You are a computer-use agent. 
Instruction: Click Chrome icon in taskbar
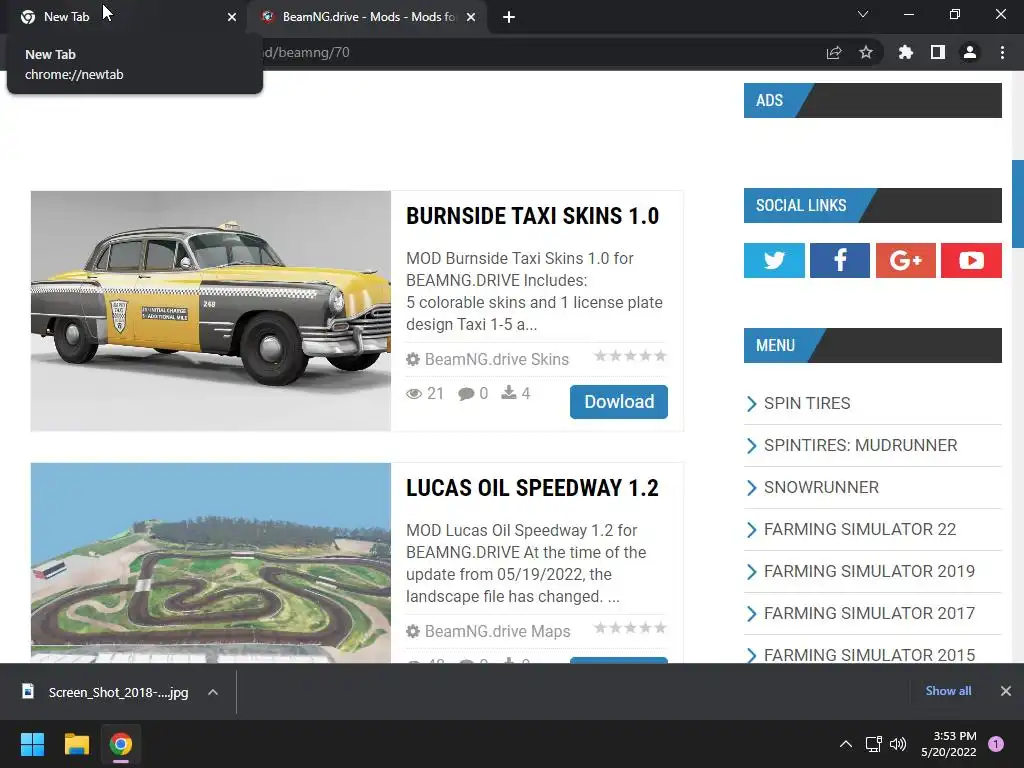point(120,744)
